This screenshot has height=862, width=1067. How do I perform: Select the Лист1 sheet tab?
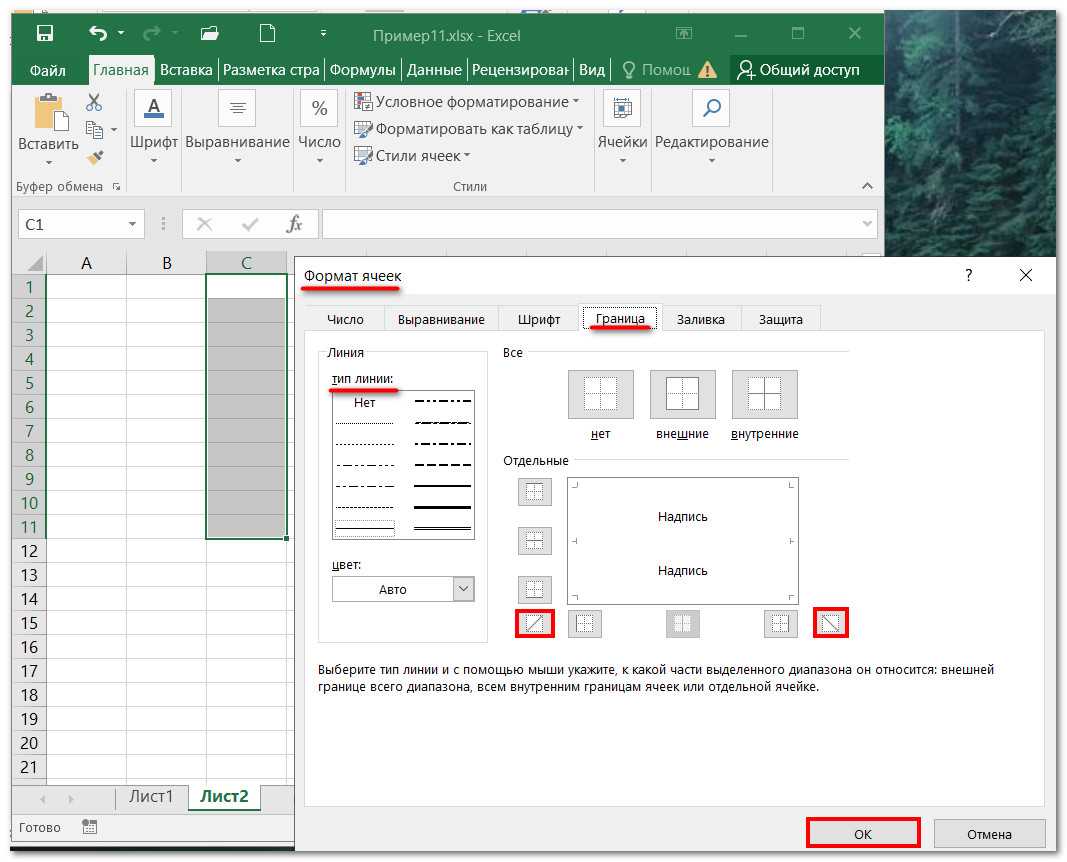click(151, 797)
